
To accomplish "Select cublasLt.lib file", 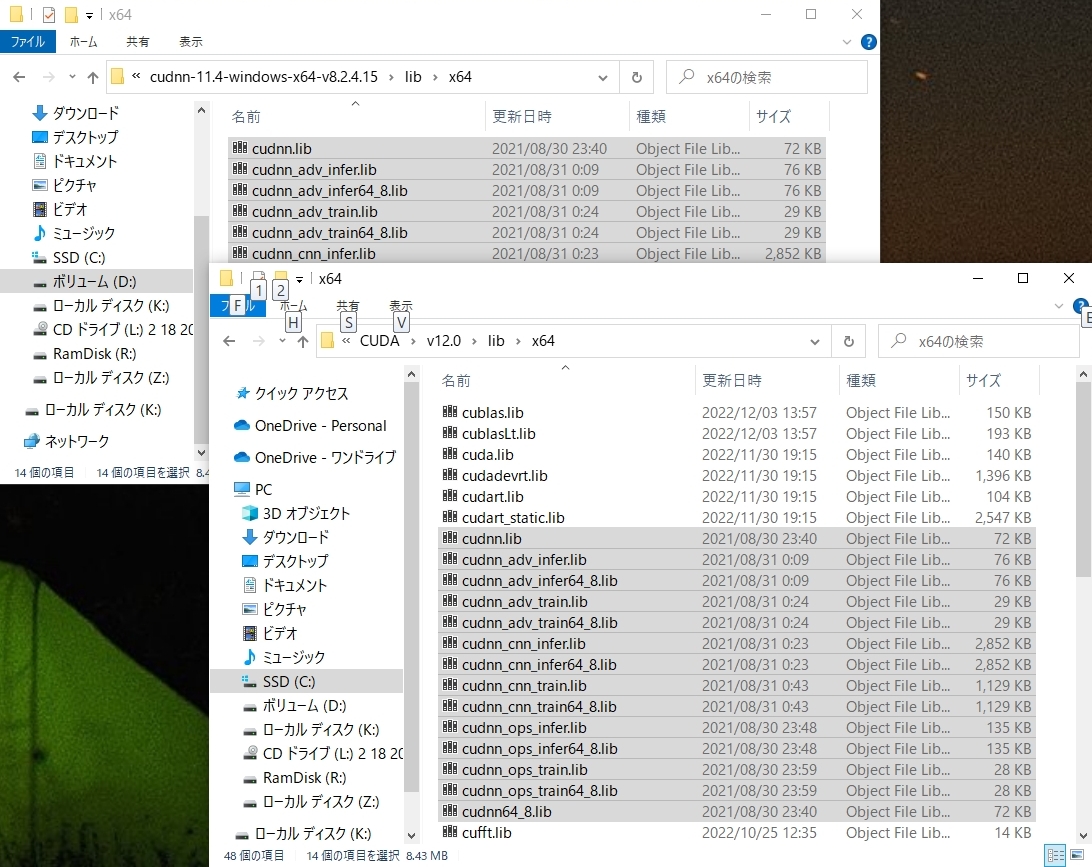I will point(737,434).
